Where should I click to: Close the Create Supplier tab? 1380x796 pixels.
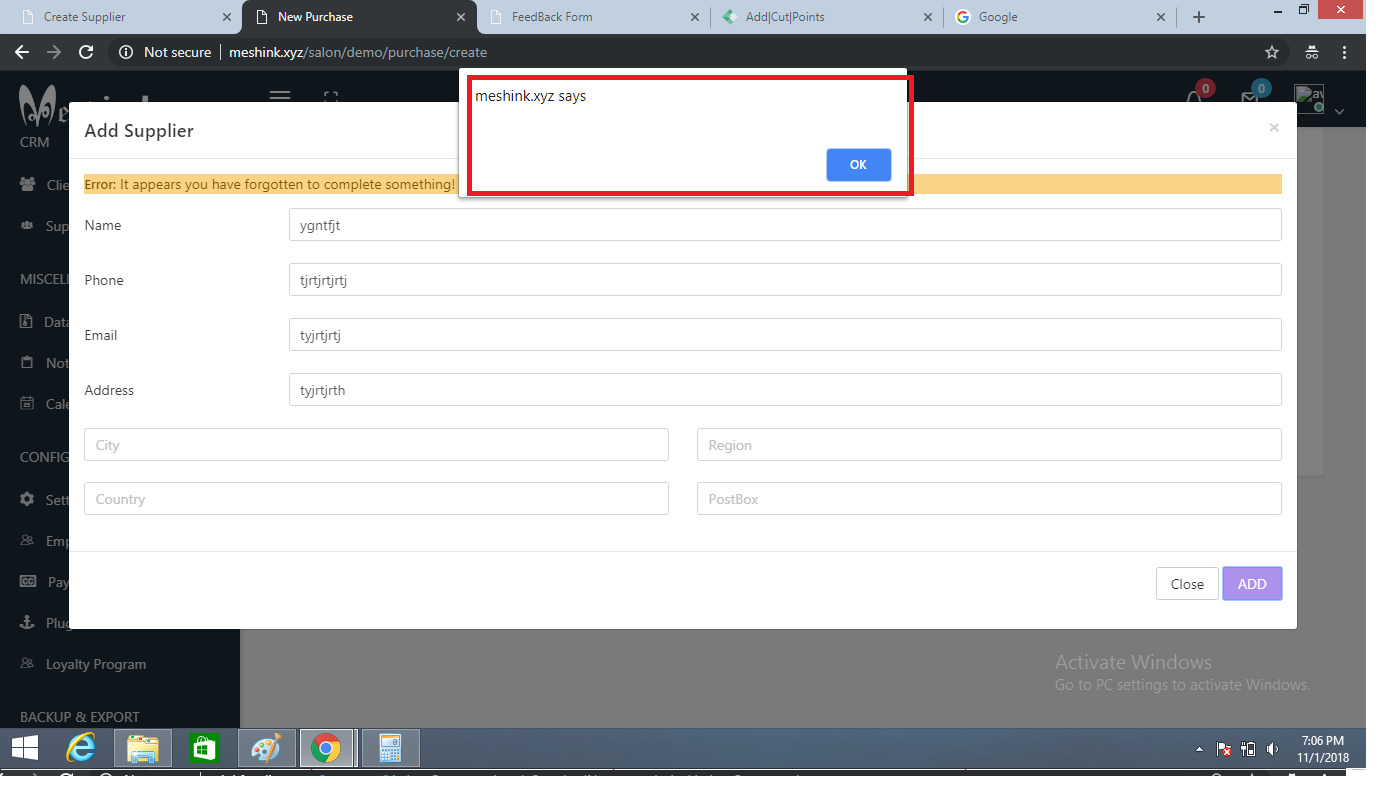pos(227,17)
